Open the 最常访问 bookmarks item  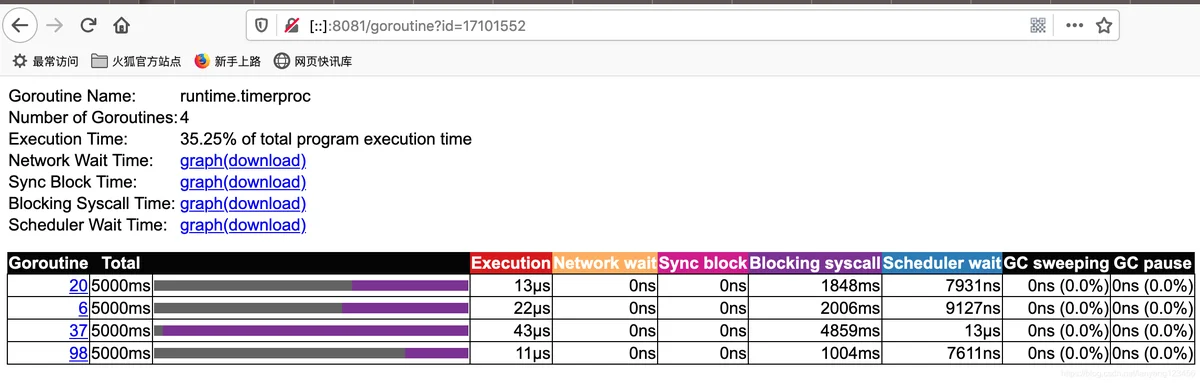pyautogui.click(x=45, y=61)
